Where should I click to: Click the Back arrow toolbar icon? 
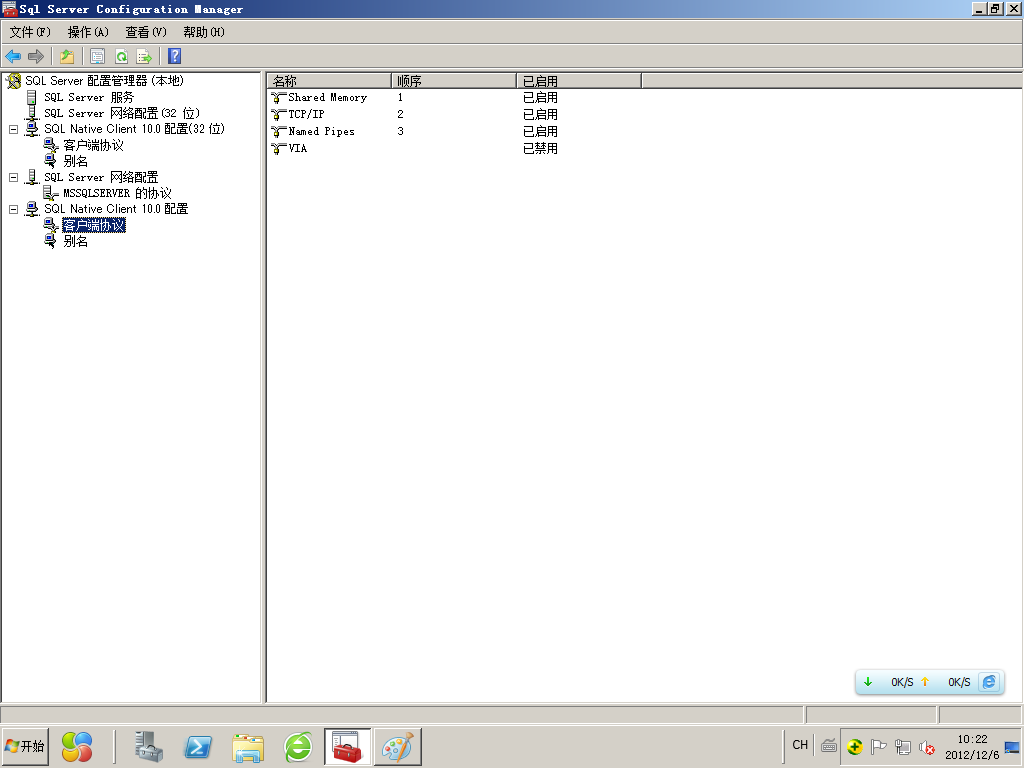tap(13, 57)
